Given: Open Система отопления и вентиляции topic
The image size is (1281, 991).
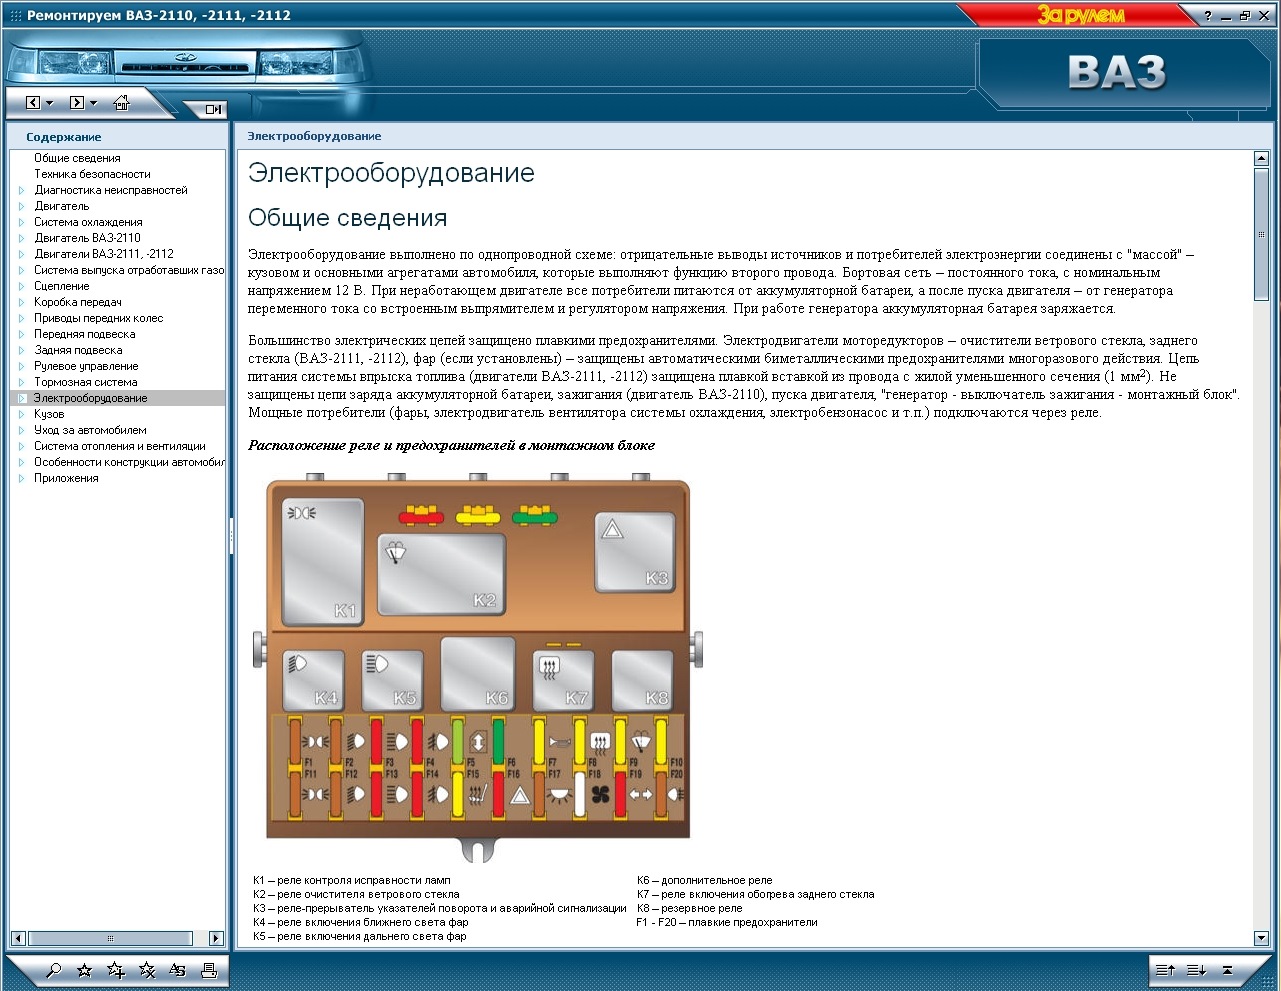Looking at the screenshot, I should pos(120,446).
